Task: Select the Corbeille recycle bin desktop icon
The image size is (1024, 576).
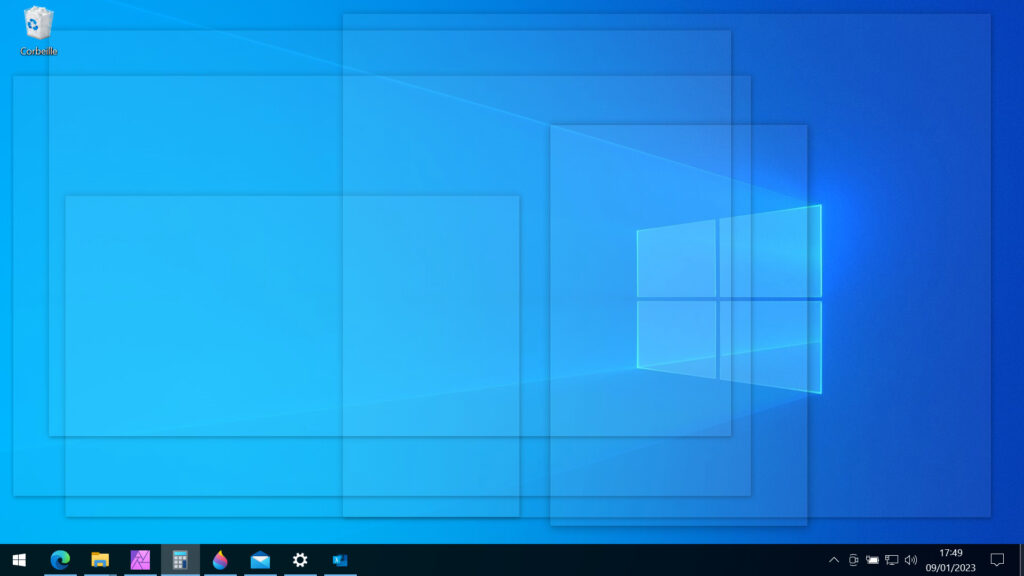Action: (x=39, y=31)
